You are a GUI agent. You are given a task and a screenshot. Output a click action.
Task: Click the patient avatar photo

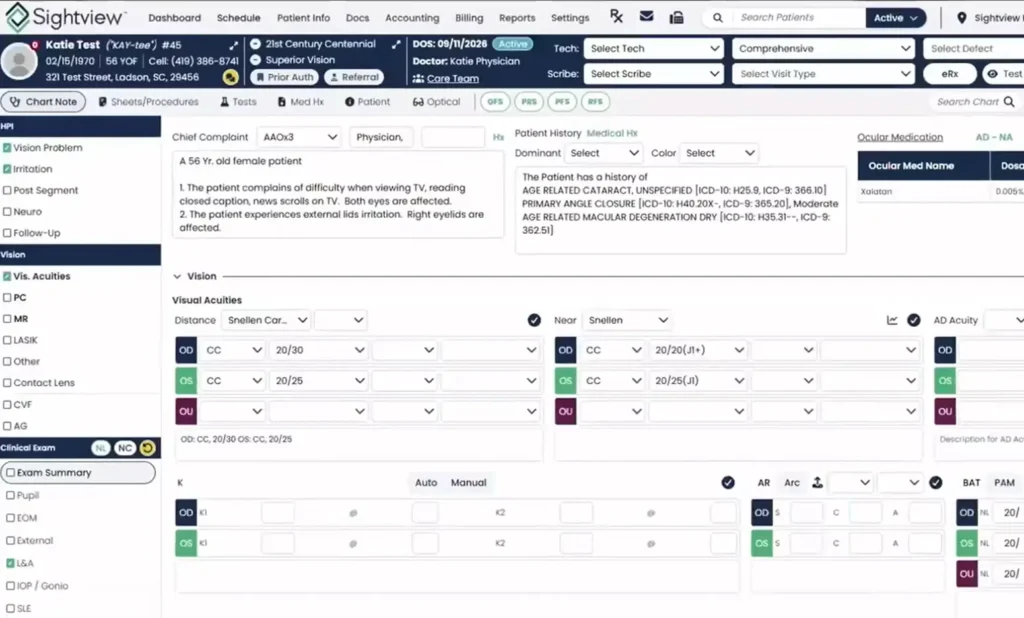point(19,61)
